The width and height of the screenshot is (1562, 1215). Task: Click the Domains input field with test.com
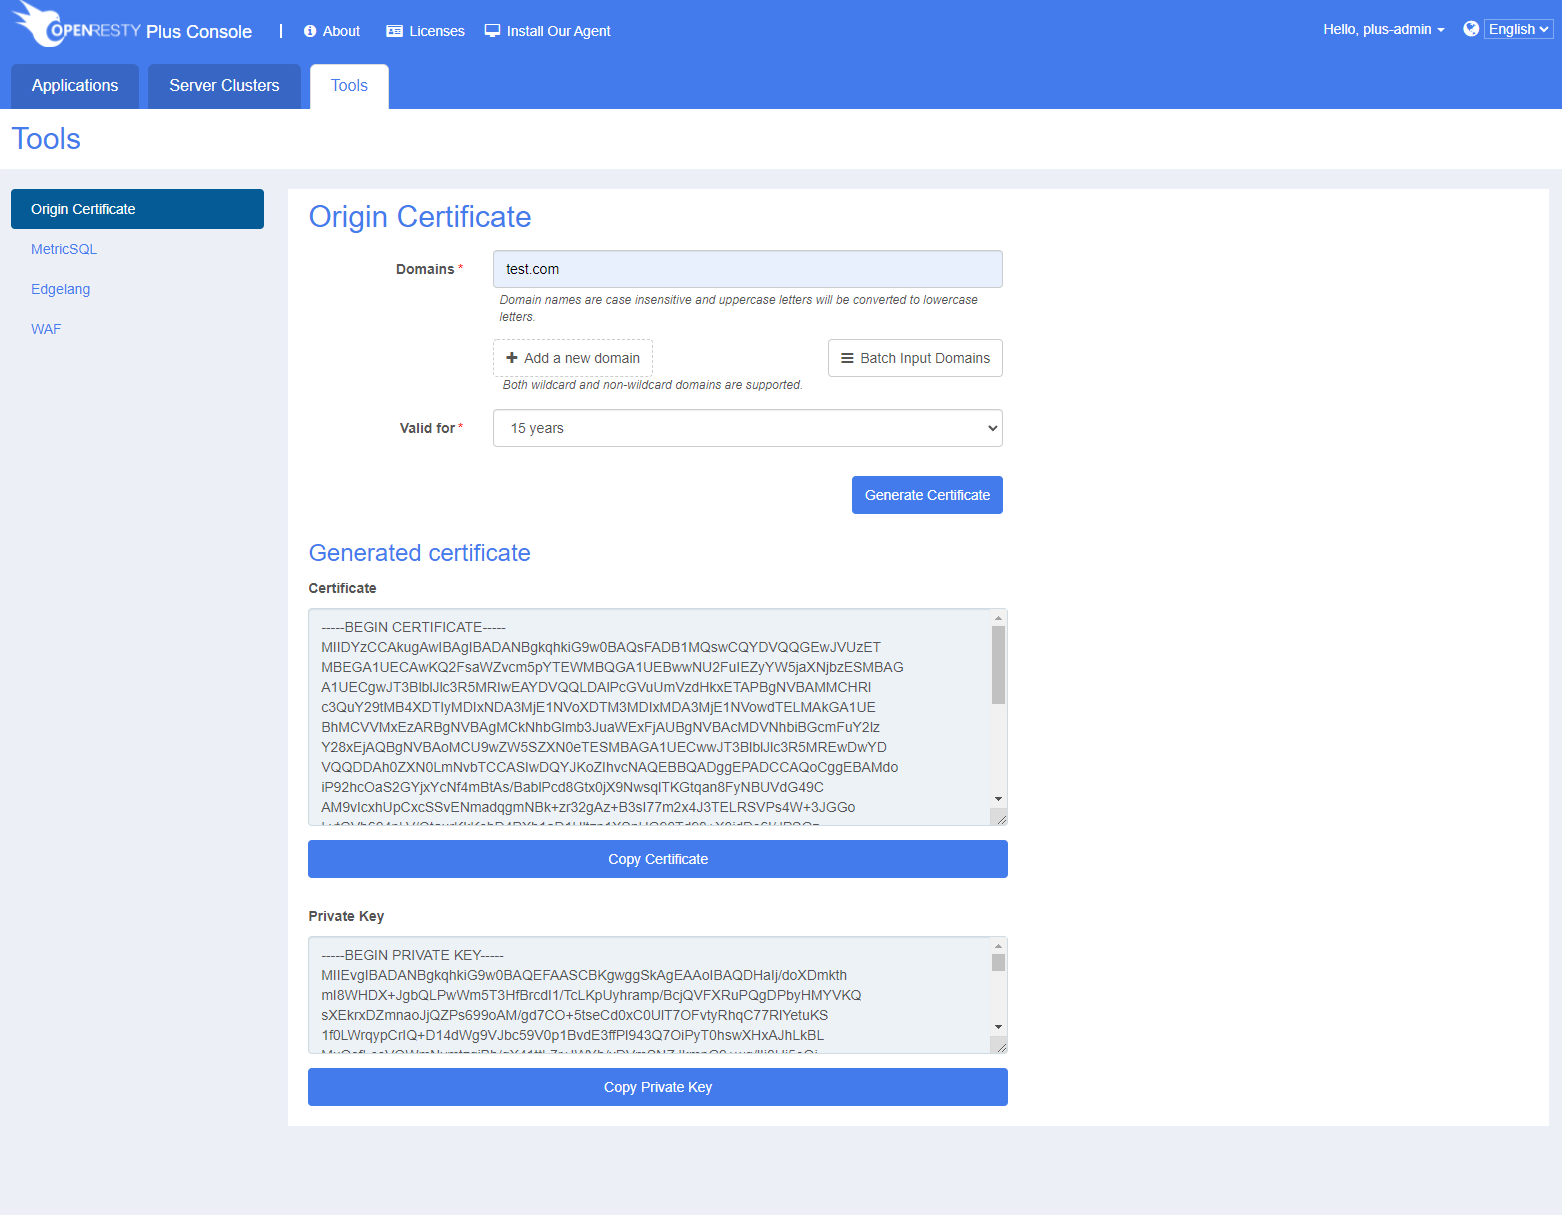(x=748, y=269)
